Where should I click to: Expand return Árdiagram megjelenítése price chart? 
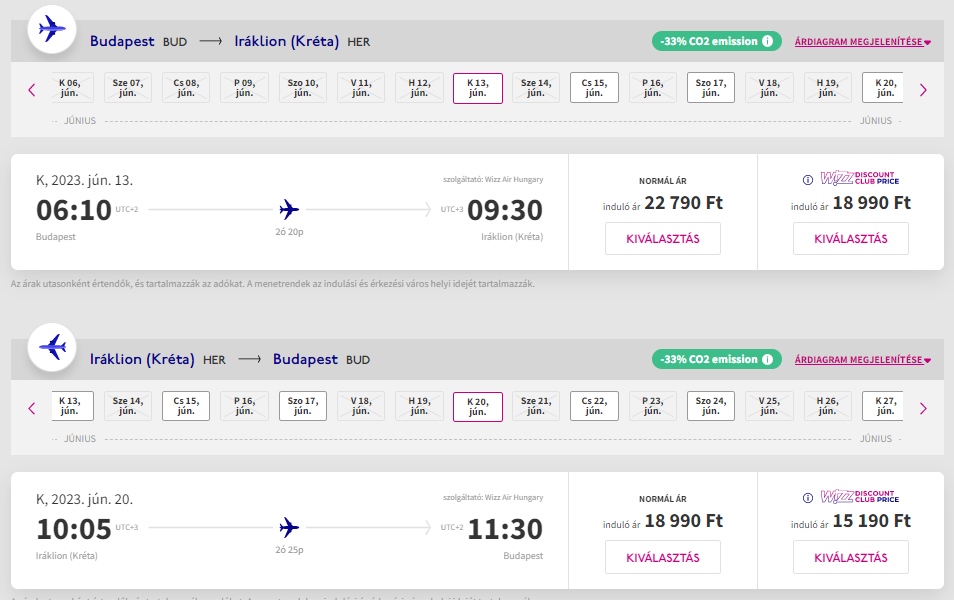click(x=862, y=360)
